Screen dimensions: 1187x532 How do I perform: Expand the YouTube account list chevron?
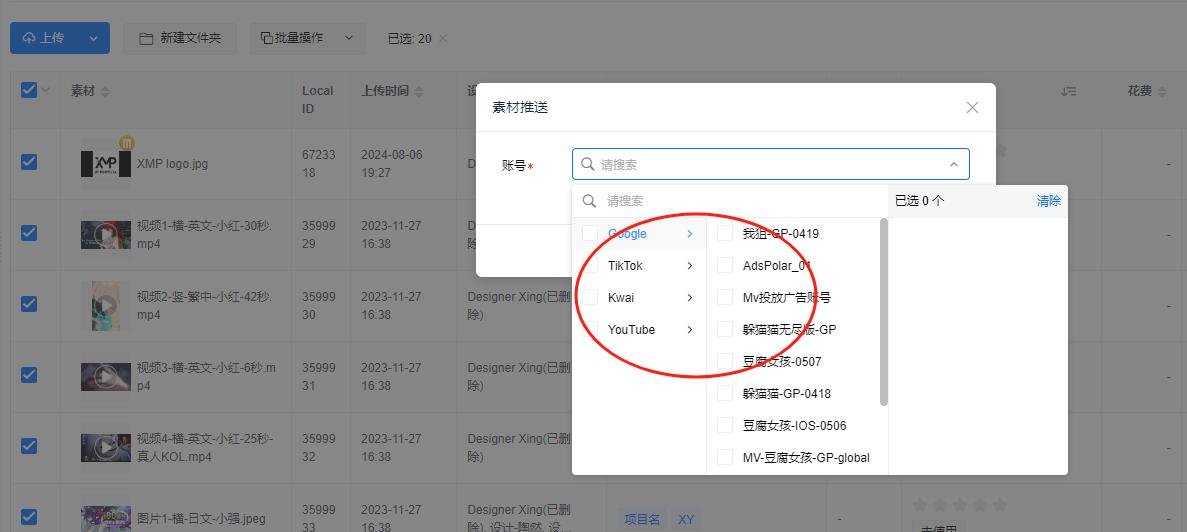tap(690, 329)
